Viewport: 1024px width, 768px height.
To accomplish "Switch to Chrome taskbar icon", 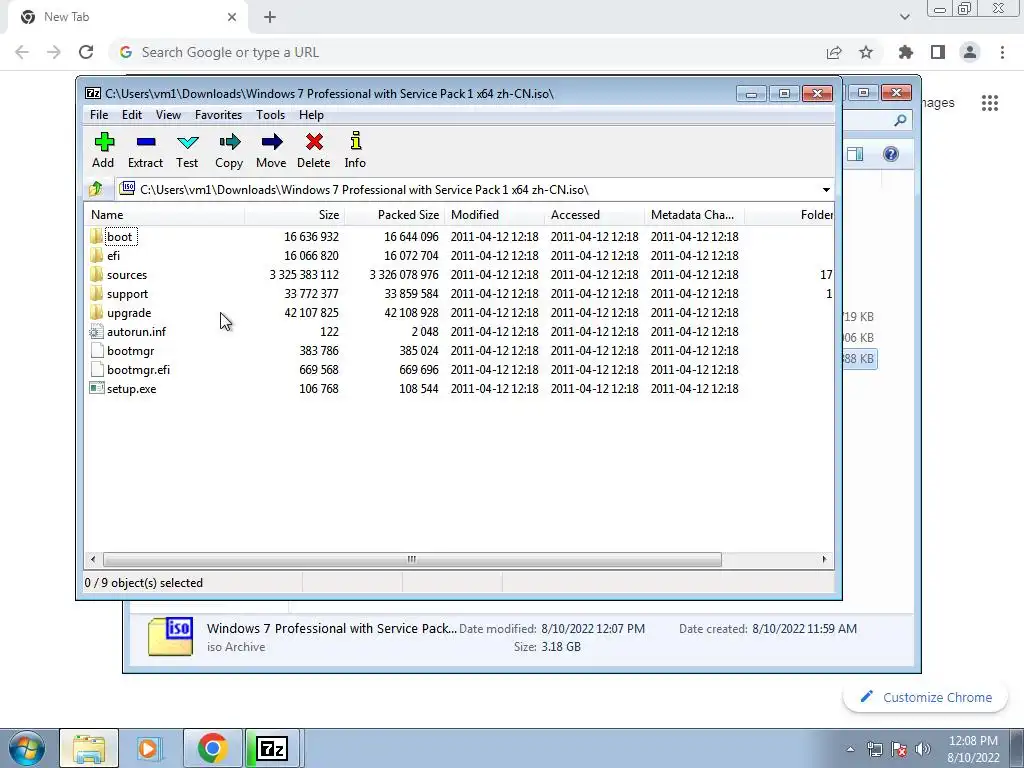I will coord(212,748).
